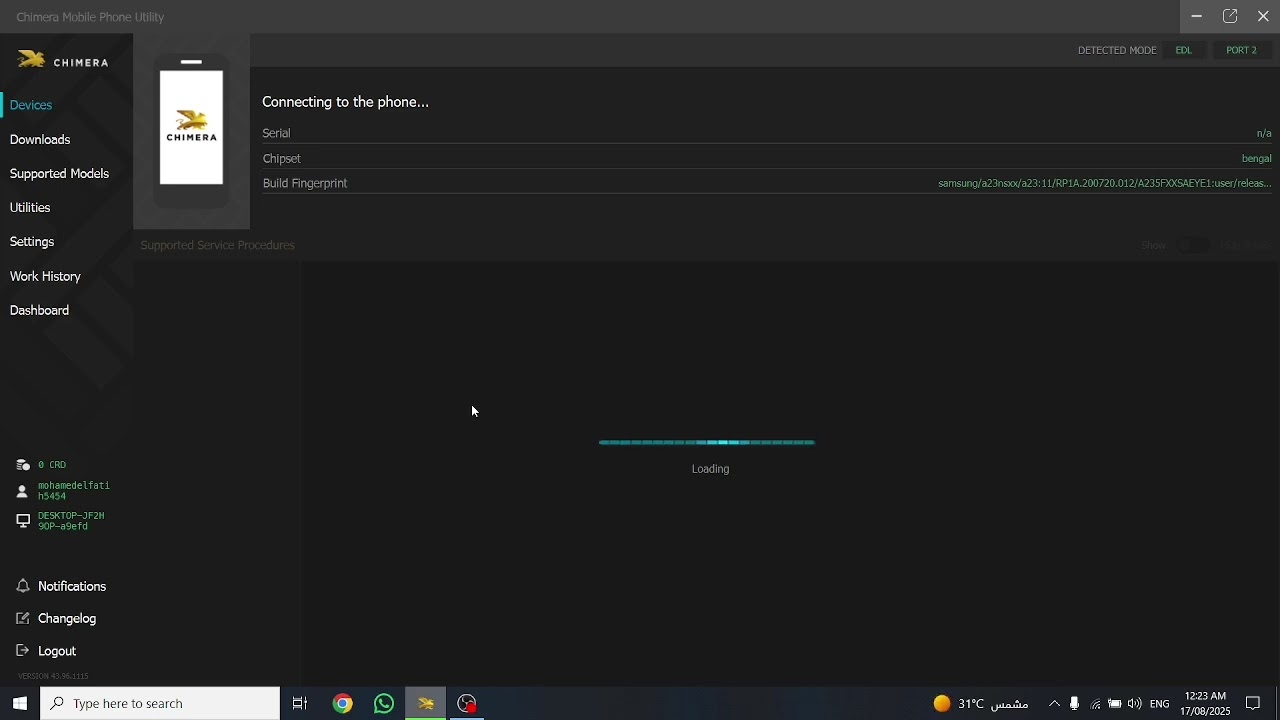This screenshot has height=720, width=1280.
Task: View Work History
Action: pos(45,277)
